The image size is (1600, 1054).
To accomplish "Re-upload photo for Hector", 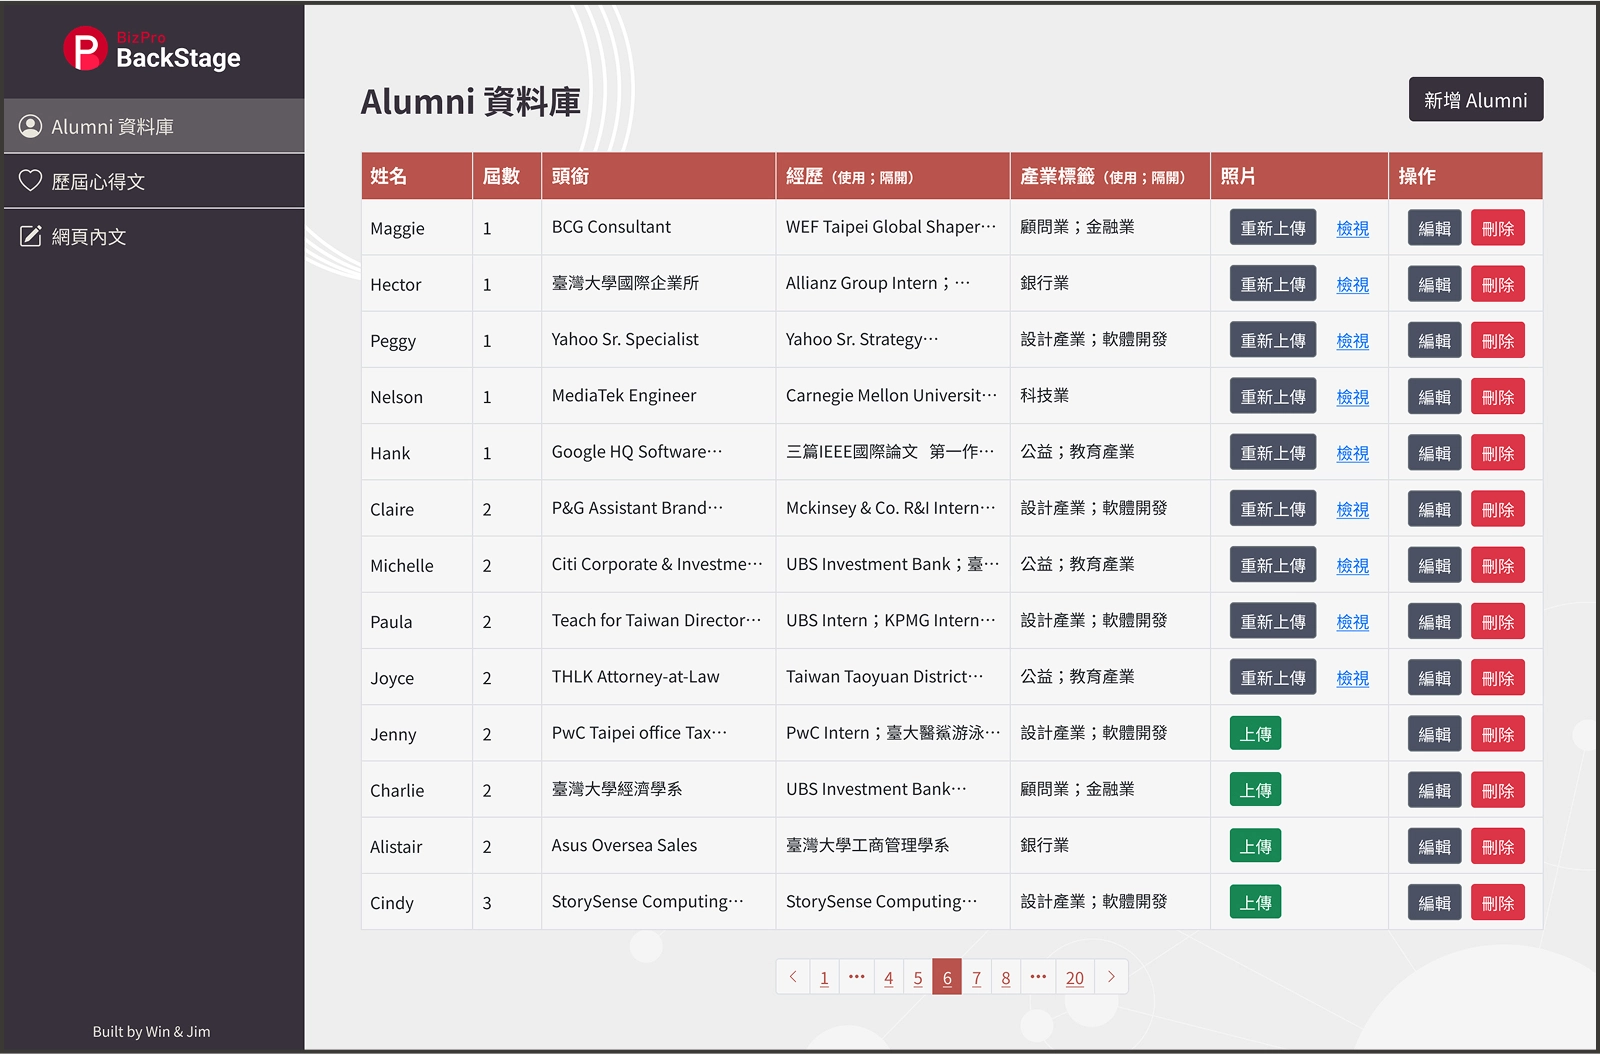I will pyautogui.click(x=1273, y=284).
